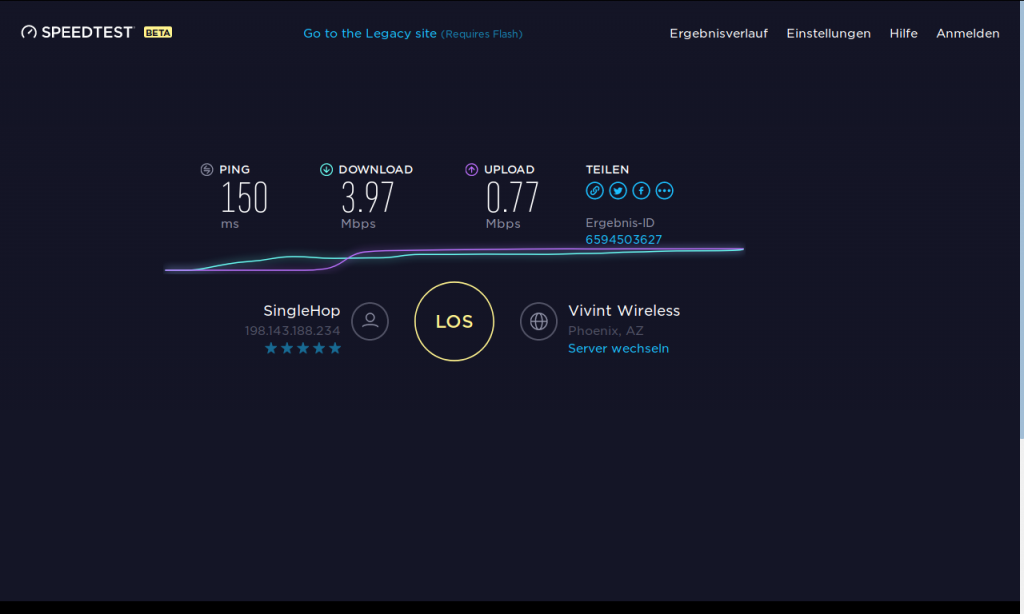Click the Speedtest logo
This screenshot has width=1024, height=614.
click(77, 32)
